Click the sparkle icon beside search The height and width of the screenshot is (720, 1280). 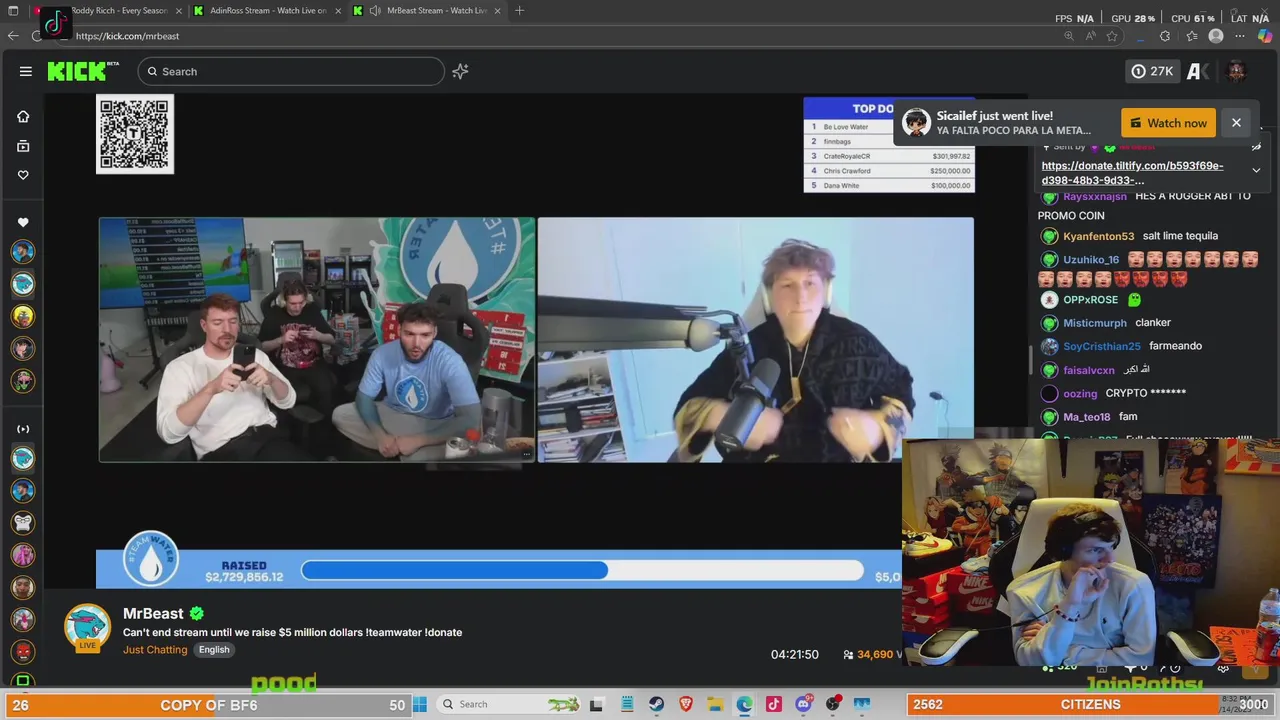point(460,71)
